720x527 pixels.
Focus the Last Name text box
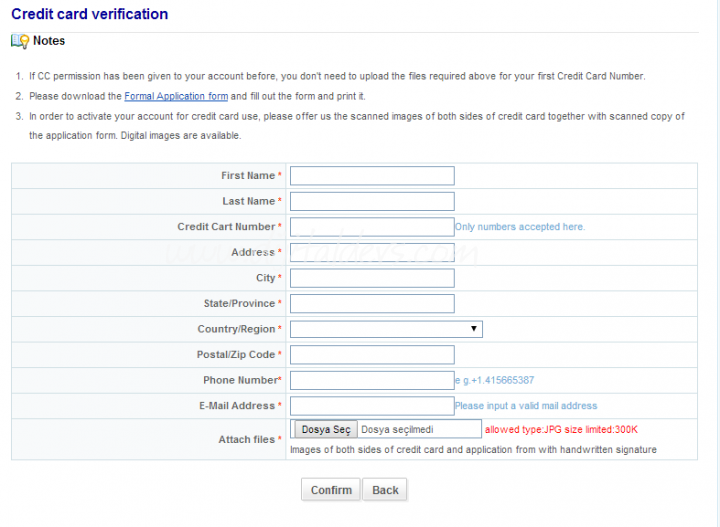371,201
